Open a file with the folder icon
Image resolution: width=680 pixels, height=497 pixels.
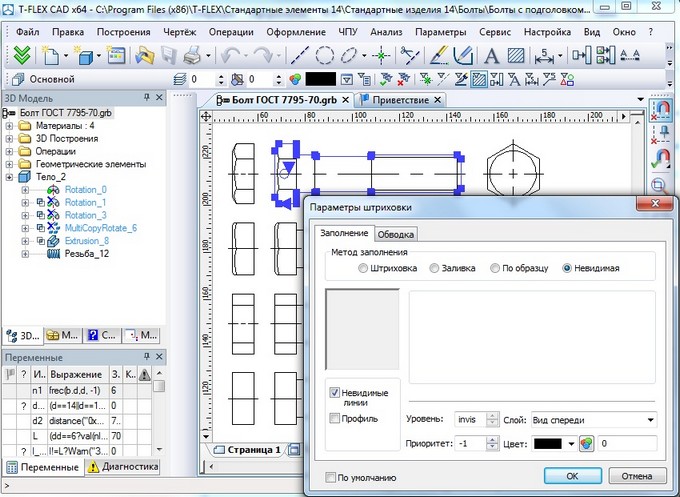click(144, 56)
